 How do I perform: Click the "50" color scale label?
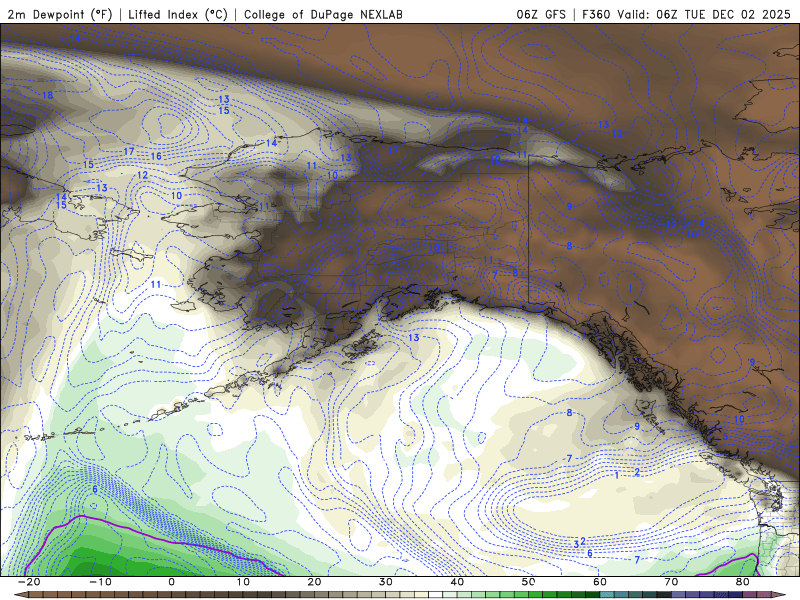pos(529,582)
